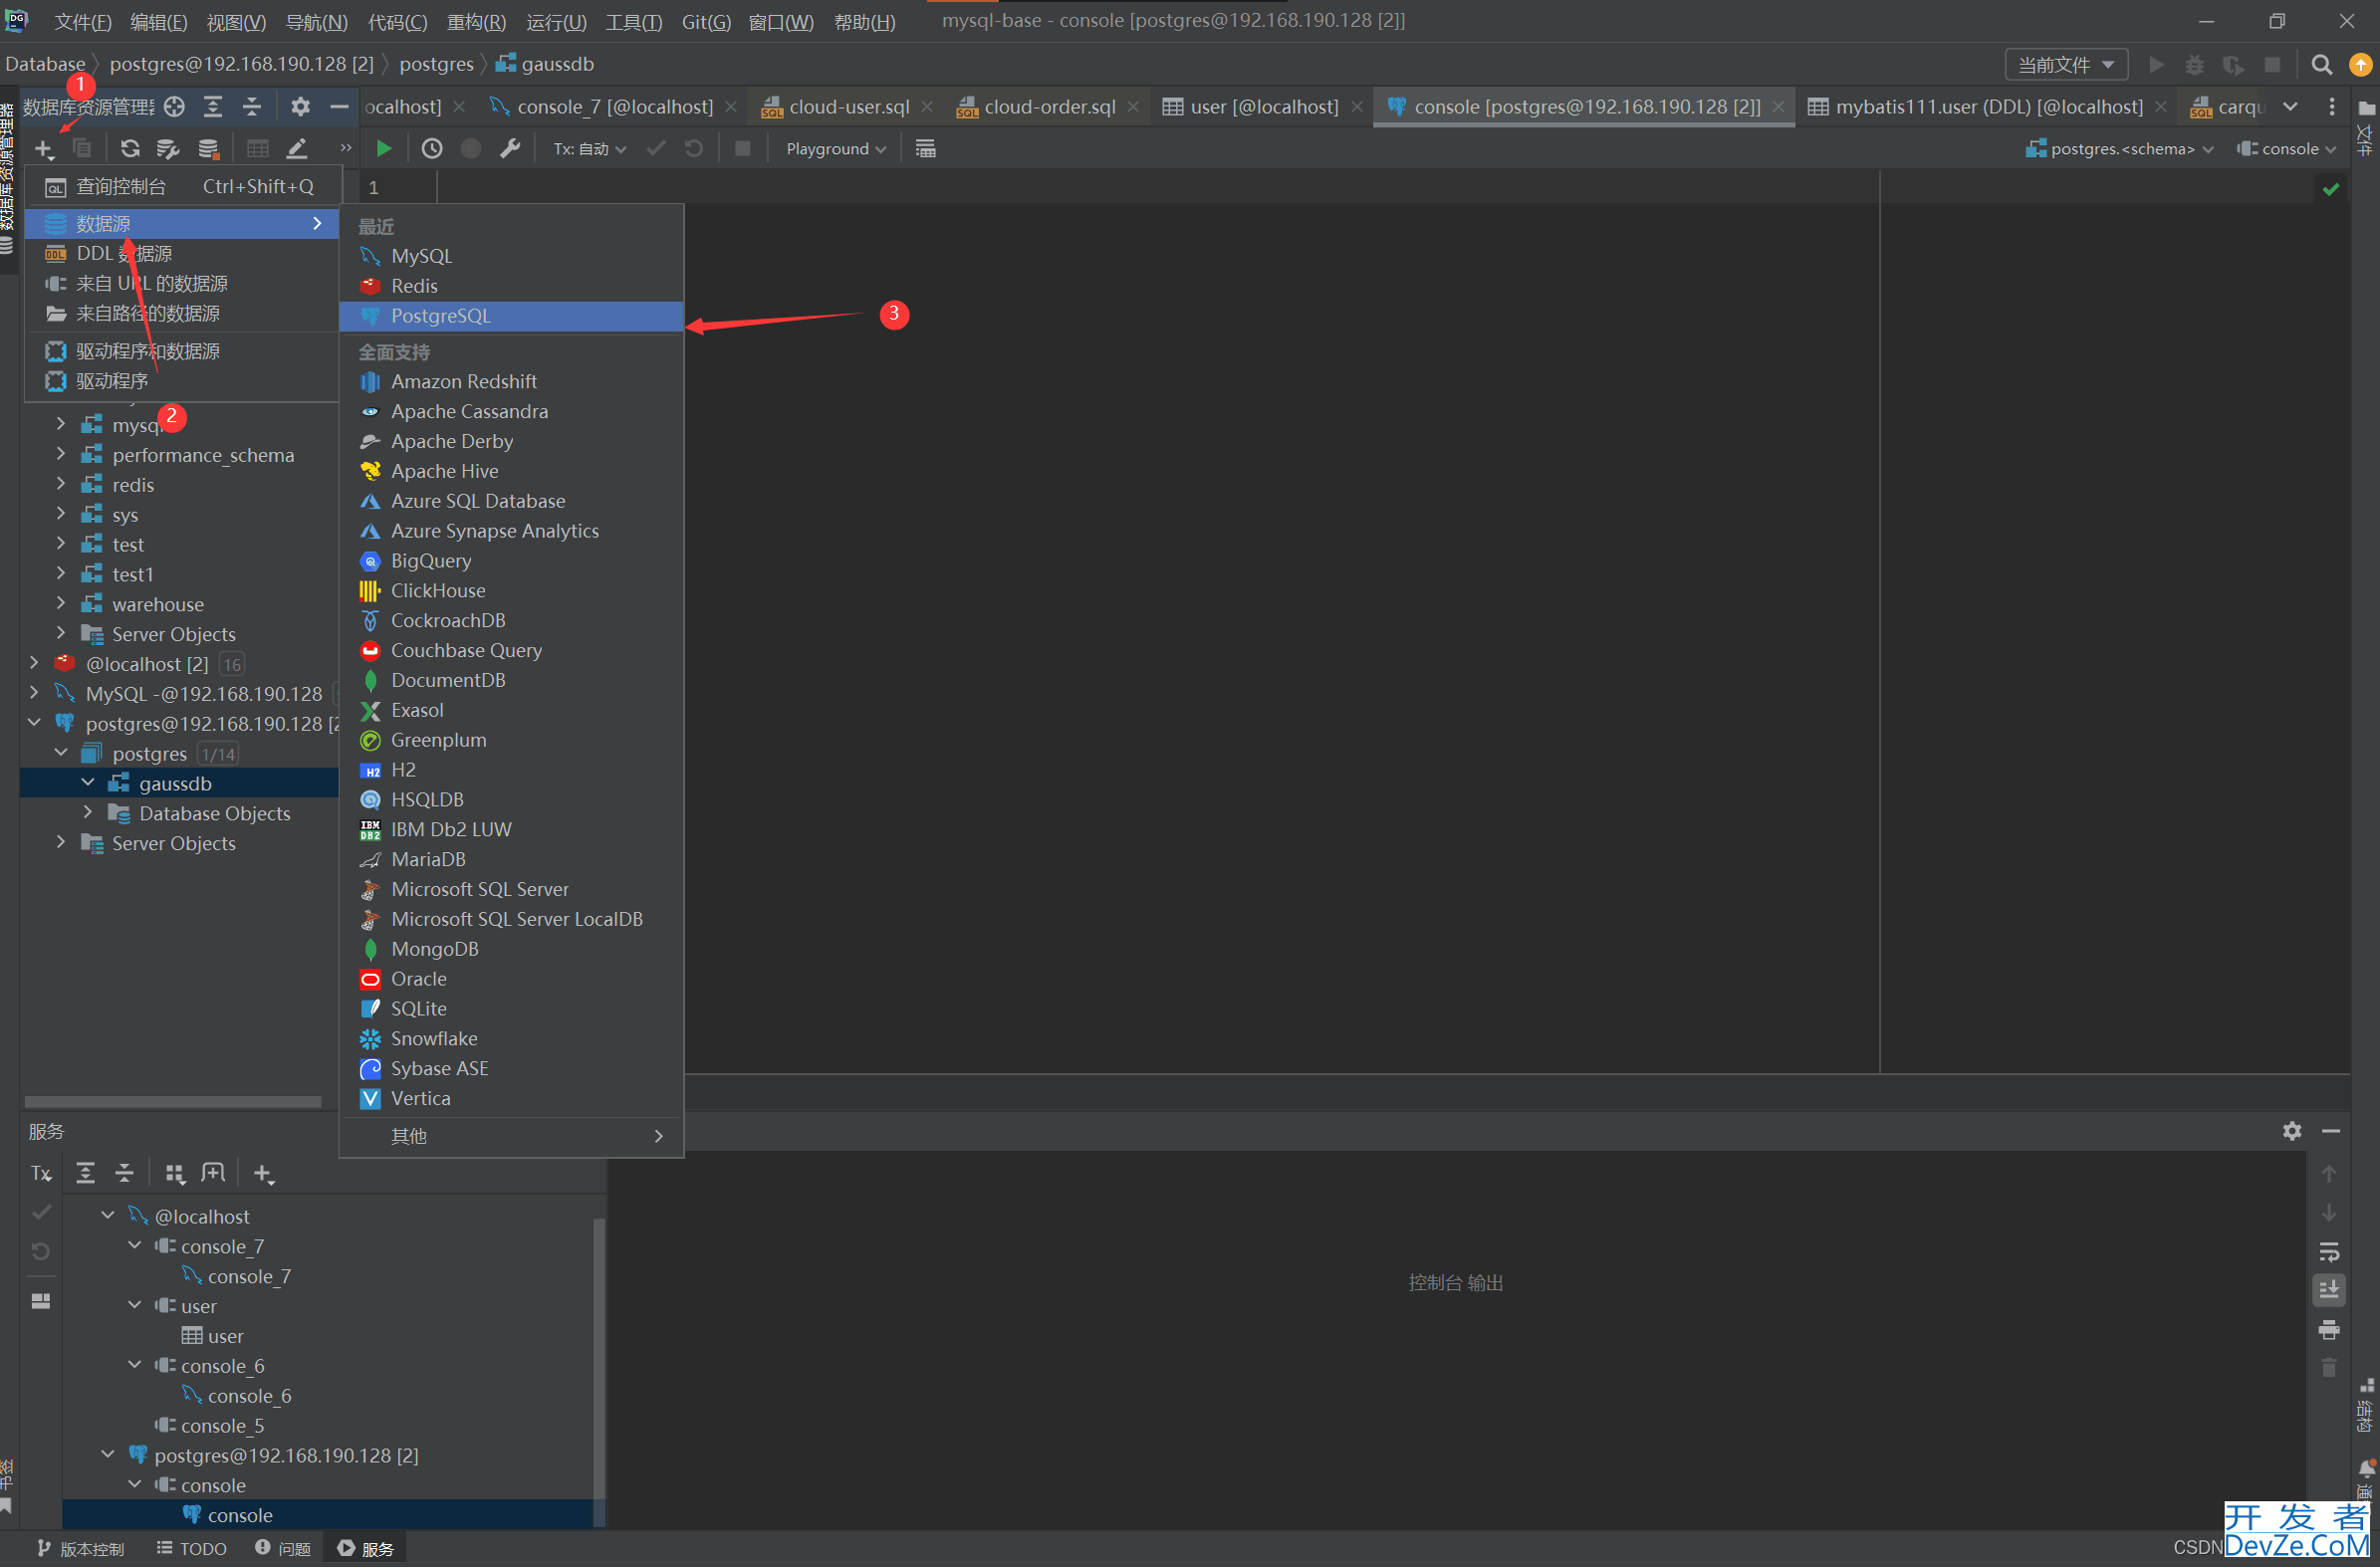Click 服务 tool window button in status bar
This screenshot has width=2380, height=1567.
pos(365,1548)
